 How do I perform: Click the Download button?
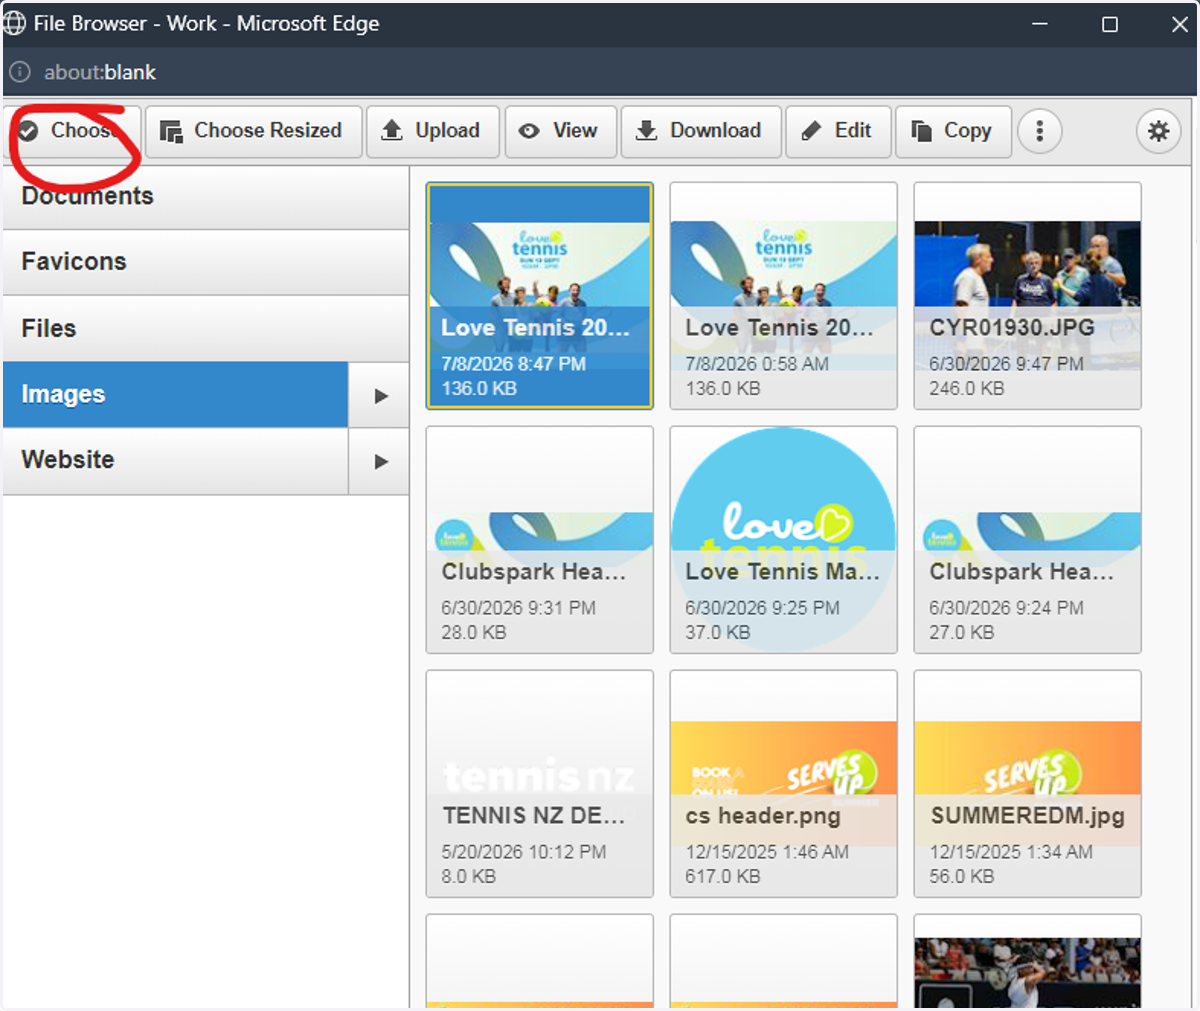701,131
